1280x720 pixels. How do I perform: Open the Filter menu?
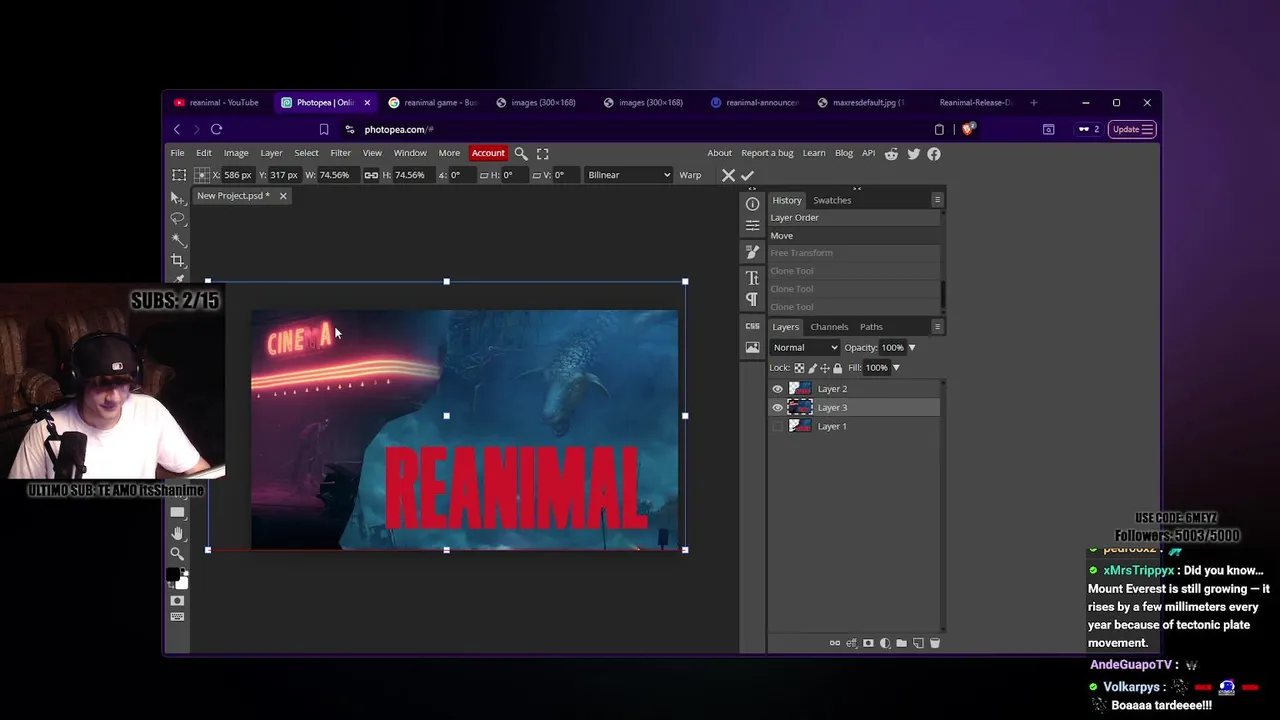click(x=340, y=153)
